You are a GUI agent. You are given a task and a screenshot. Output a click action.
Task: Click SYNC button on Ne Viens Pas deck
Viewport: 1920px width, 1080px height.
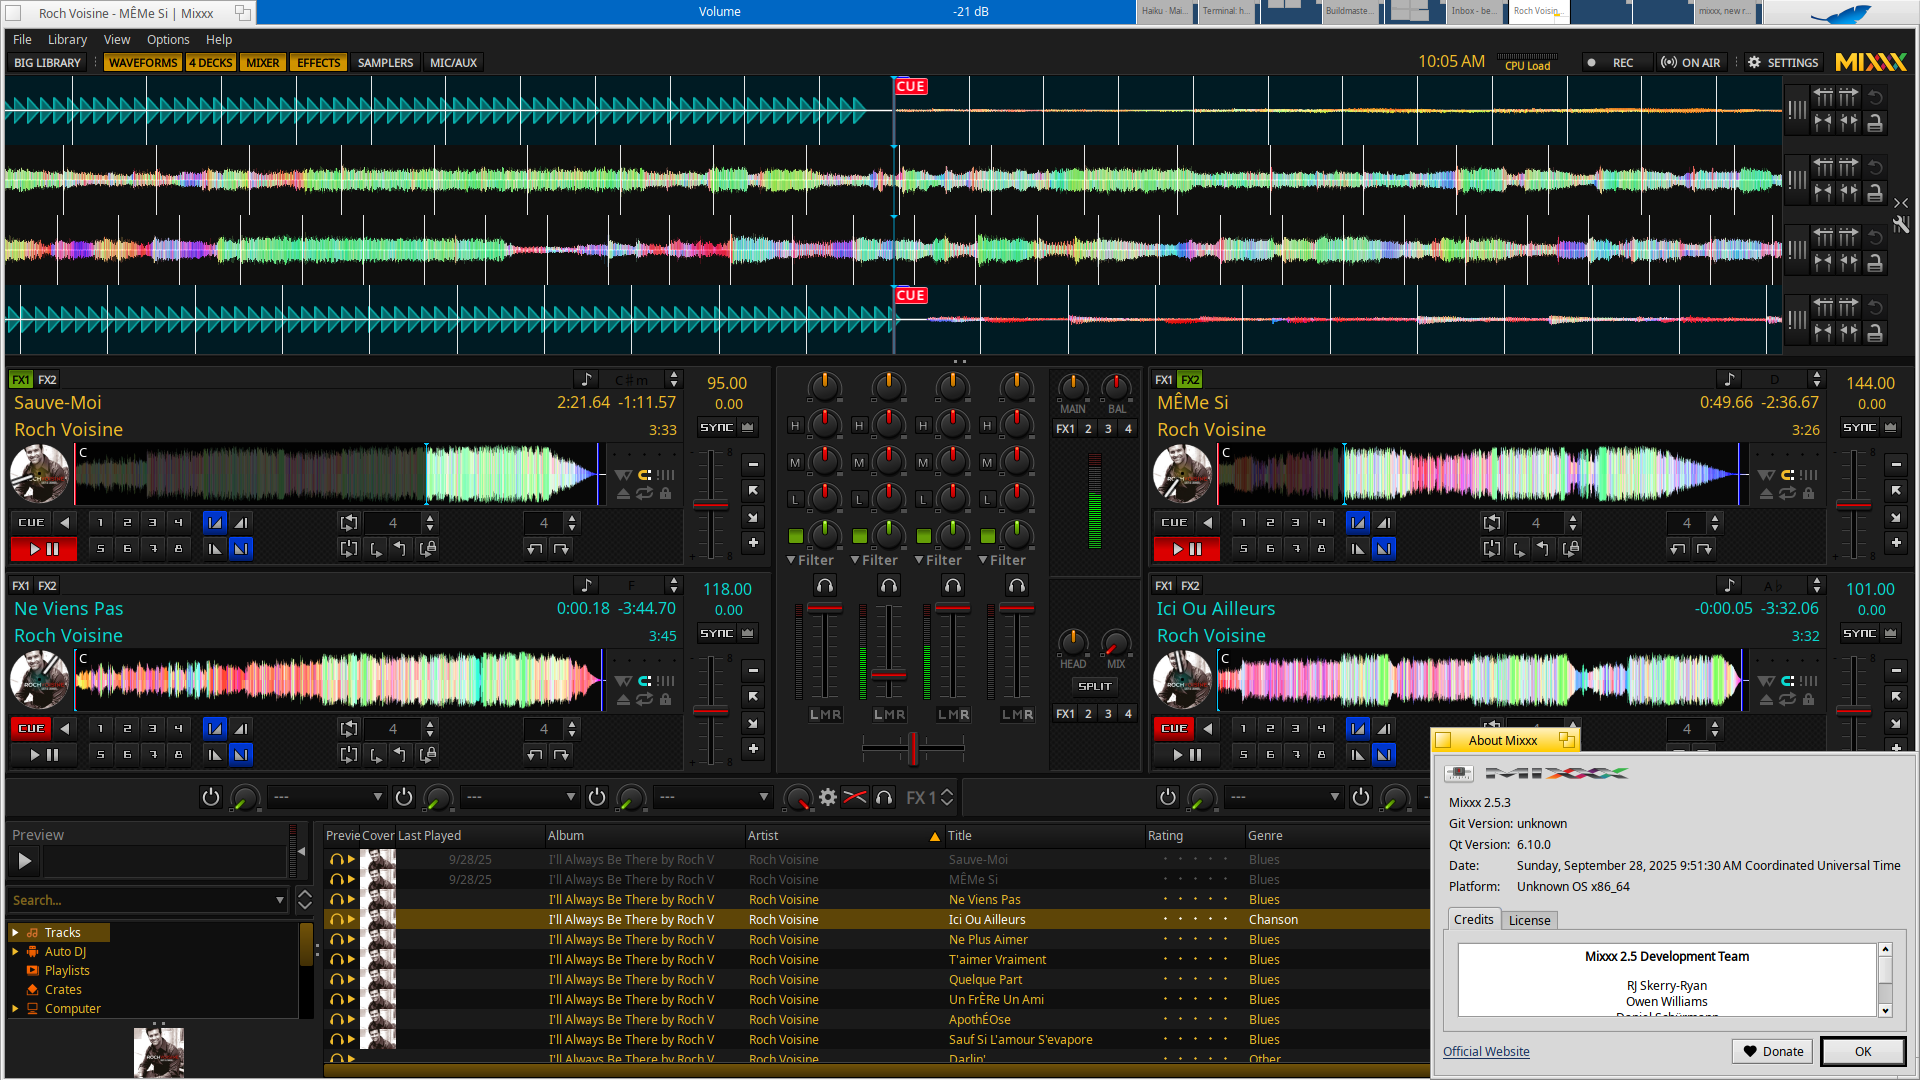coord(716,634)
